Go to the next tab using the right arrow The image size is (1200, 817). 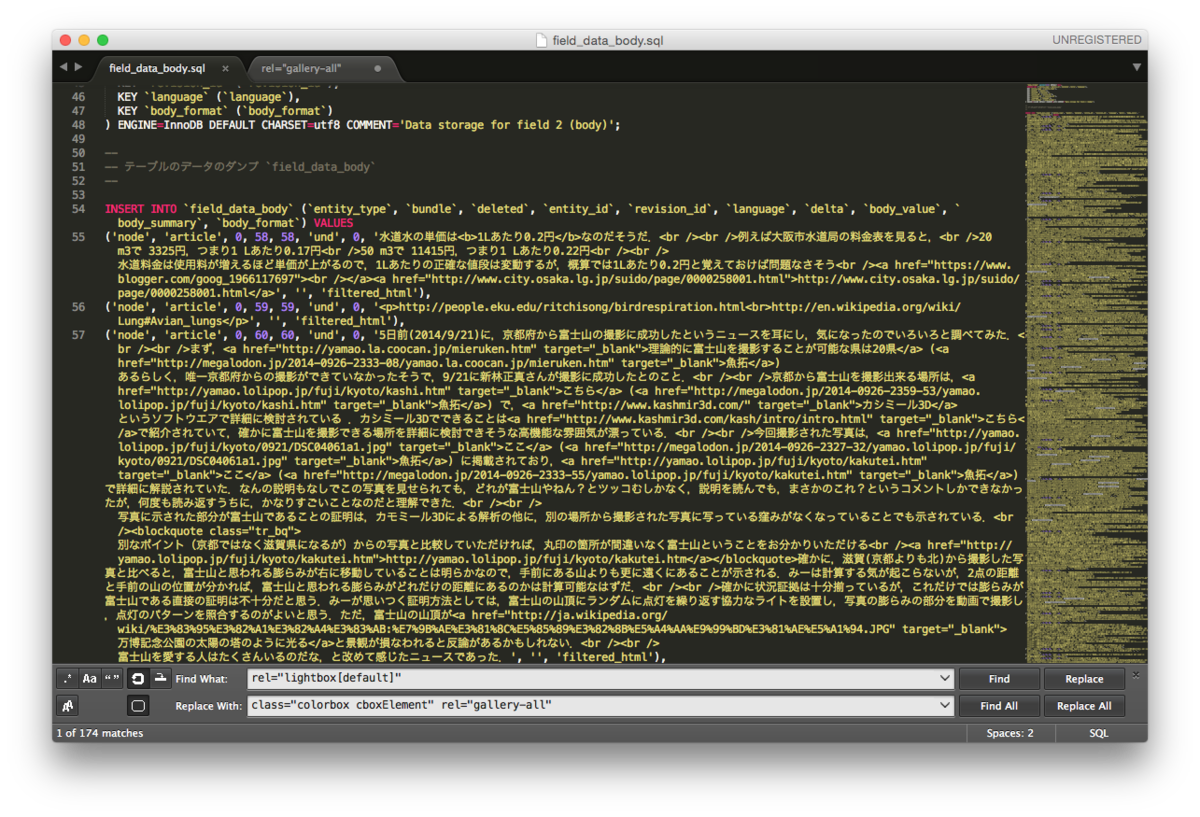(78, 67)
